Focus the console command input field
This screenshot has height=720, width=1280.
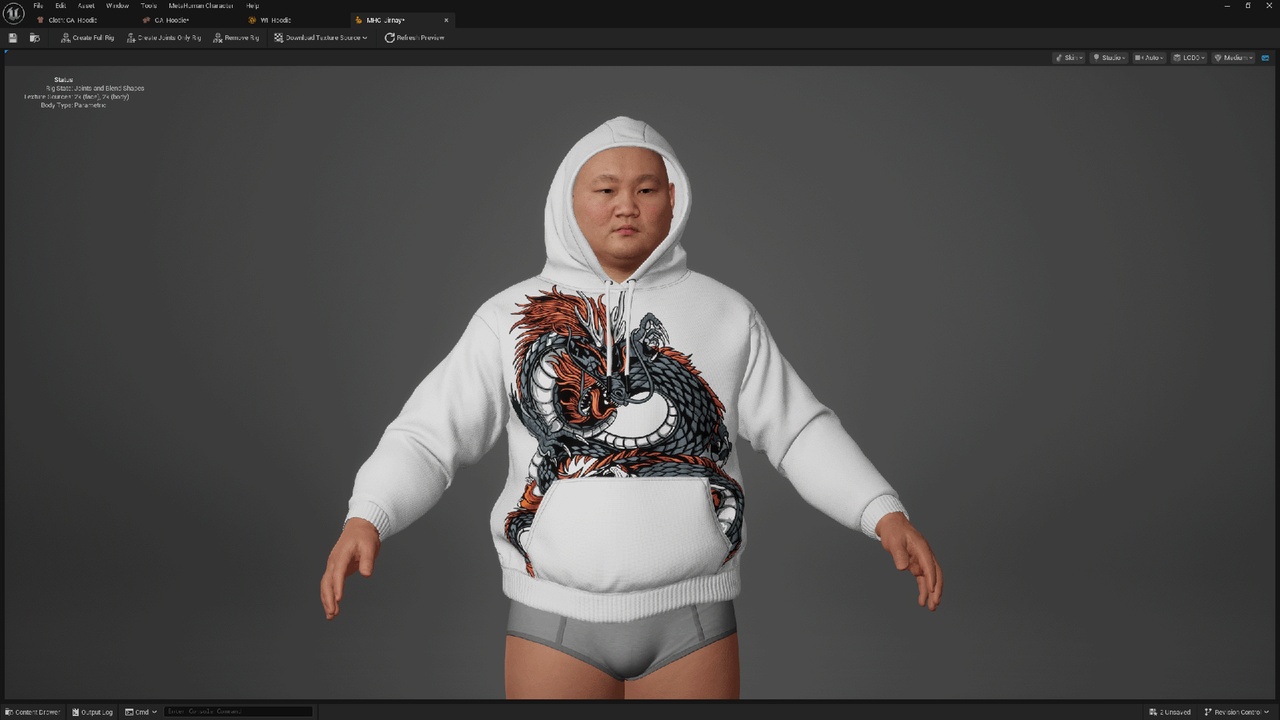(238, 712)
